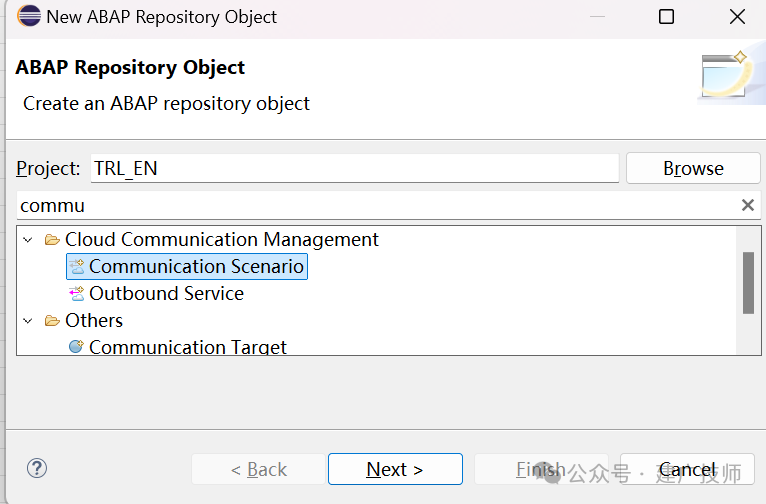Screen dimensions: 766x504
Task: Select Outbound Service in the tree
Action: pyautogui.click(x=166, y=294)
